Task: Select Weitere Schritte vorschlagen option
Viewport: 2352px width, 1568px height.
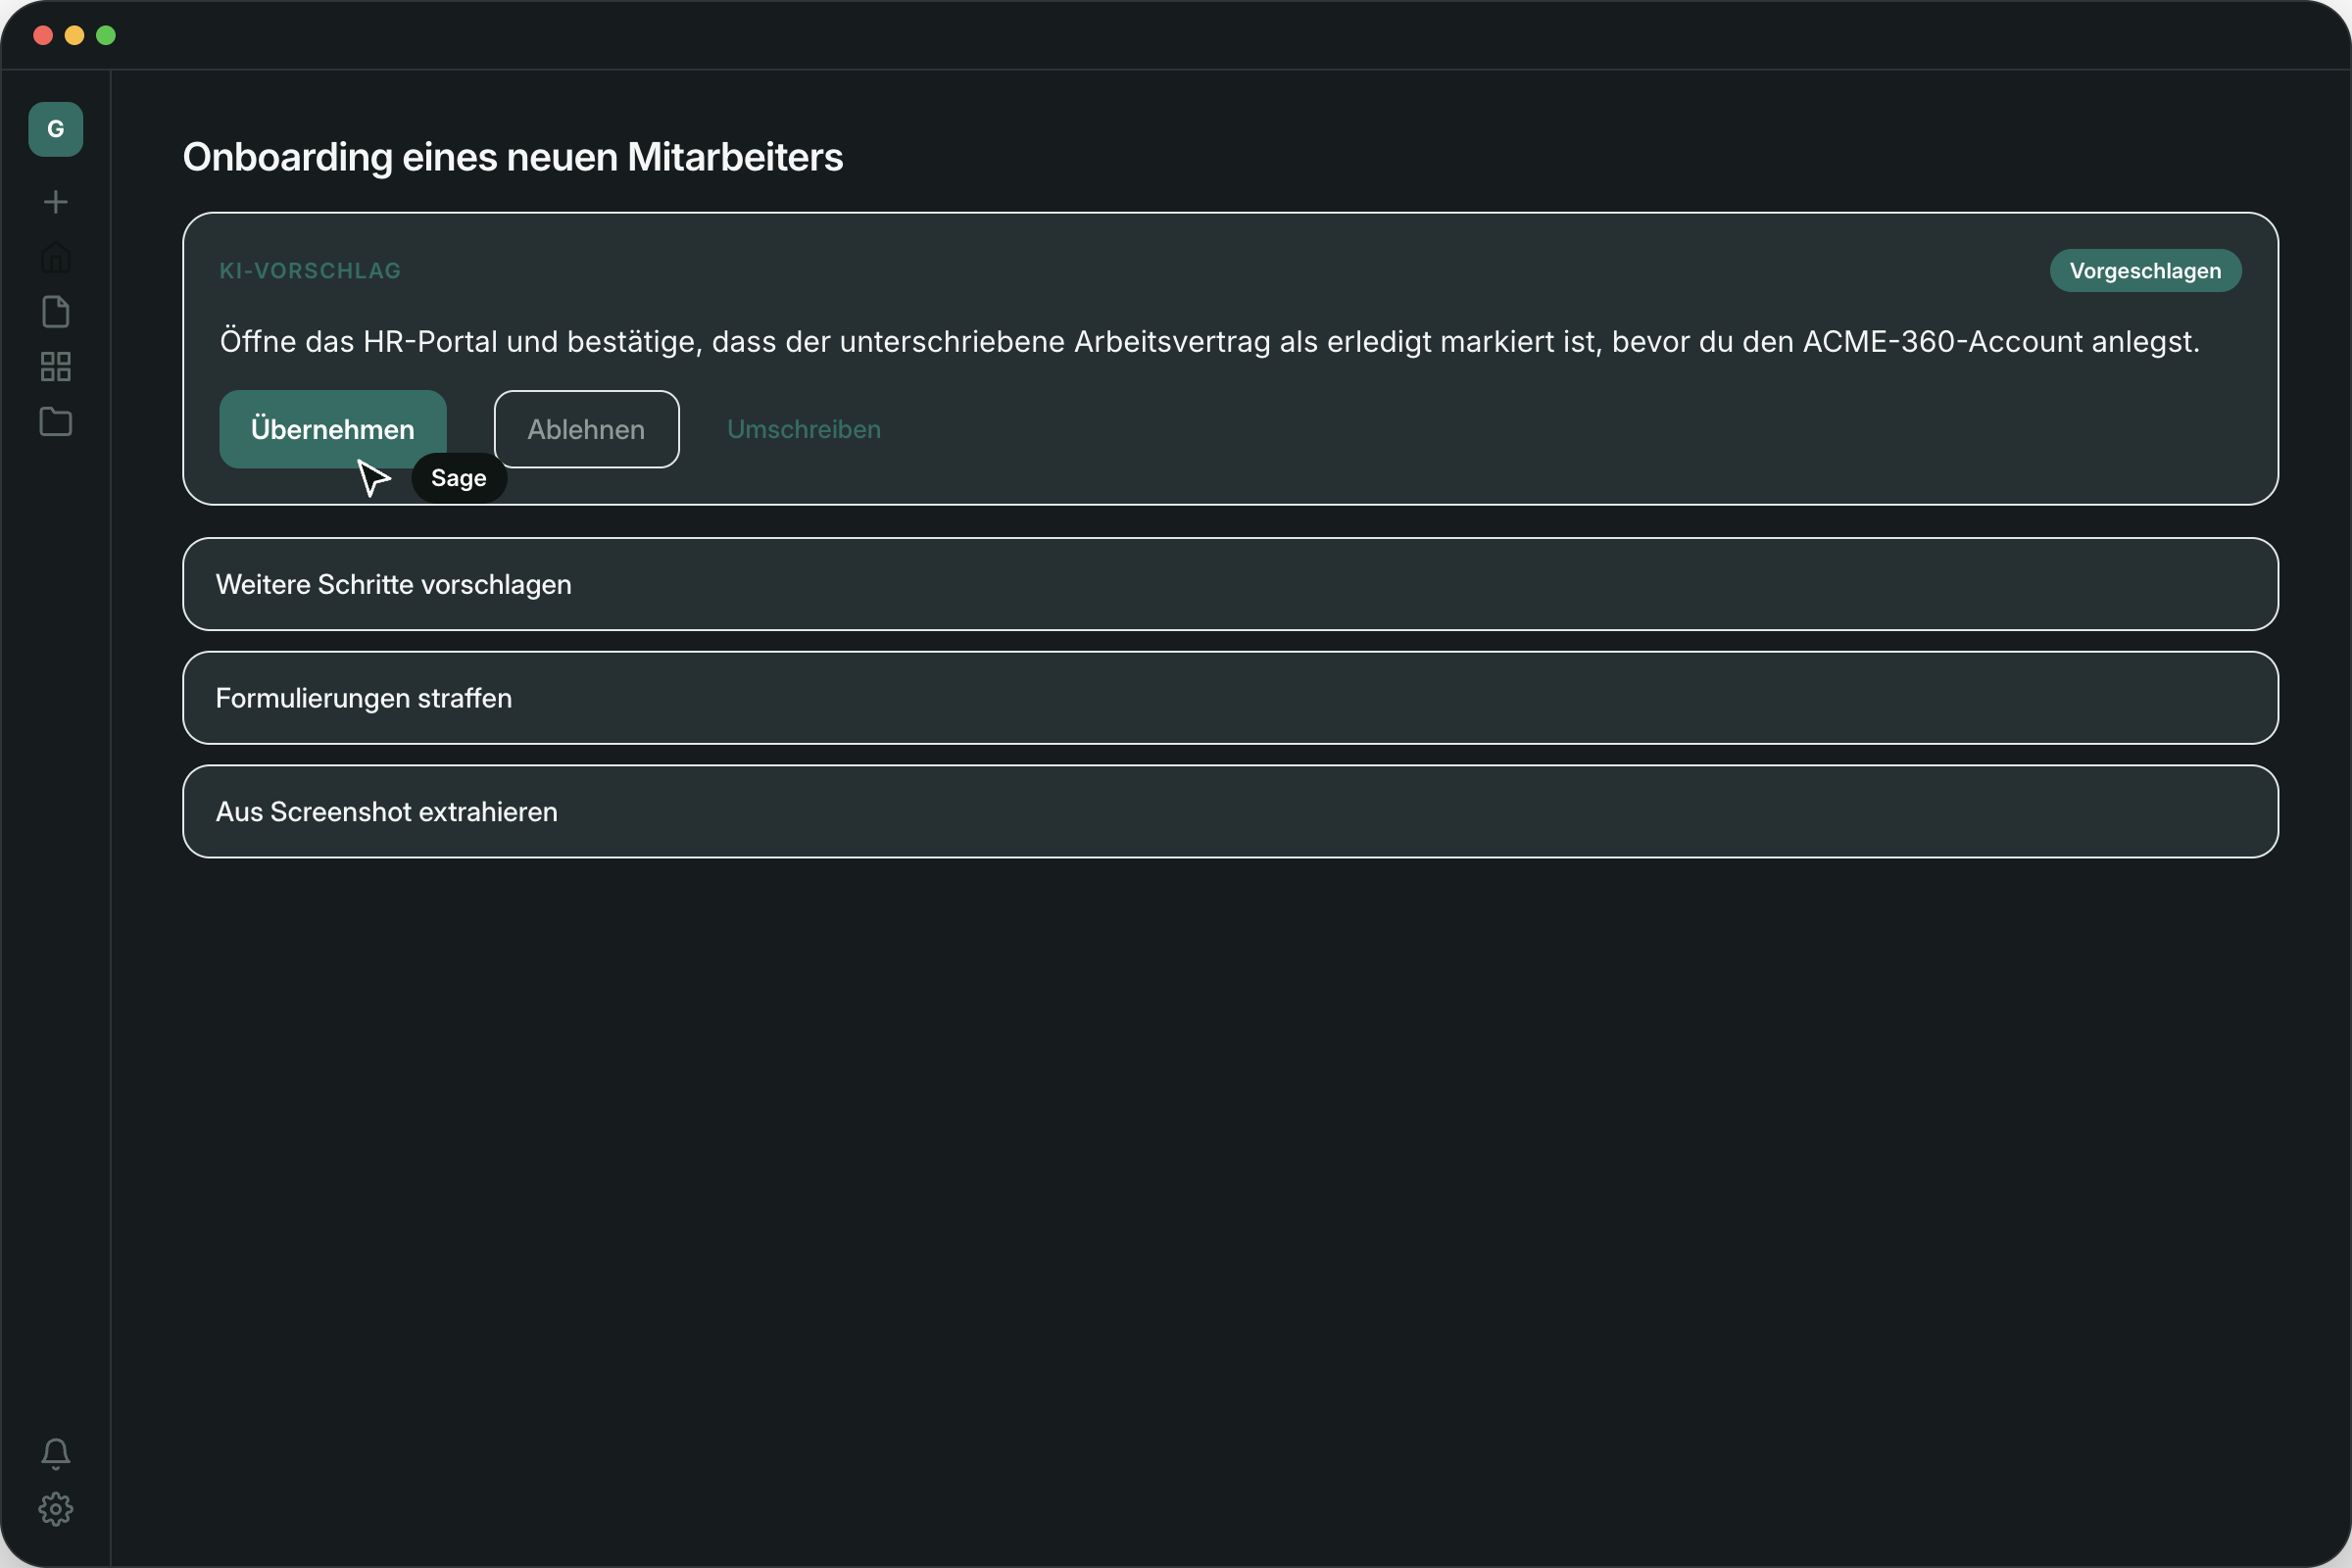Action: point(1230,584)
